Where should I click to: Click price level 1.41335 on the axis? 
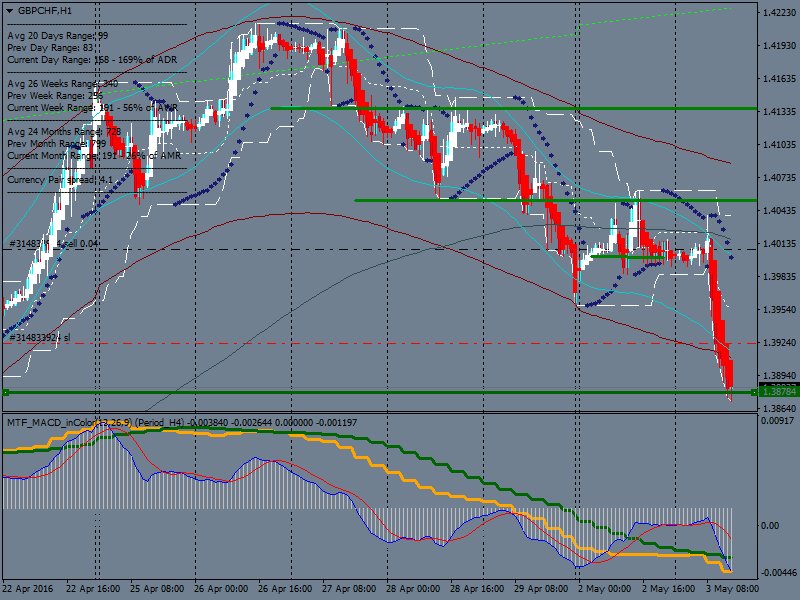779,111
